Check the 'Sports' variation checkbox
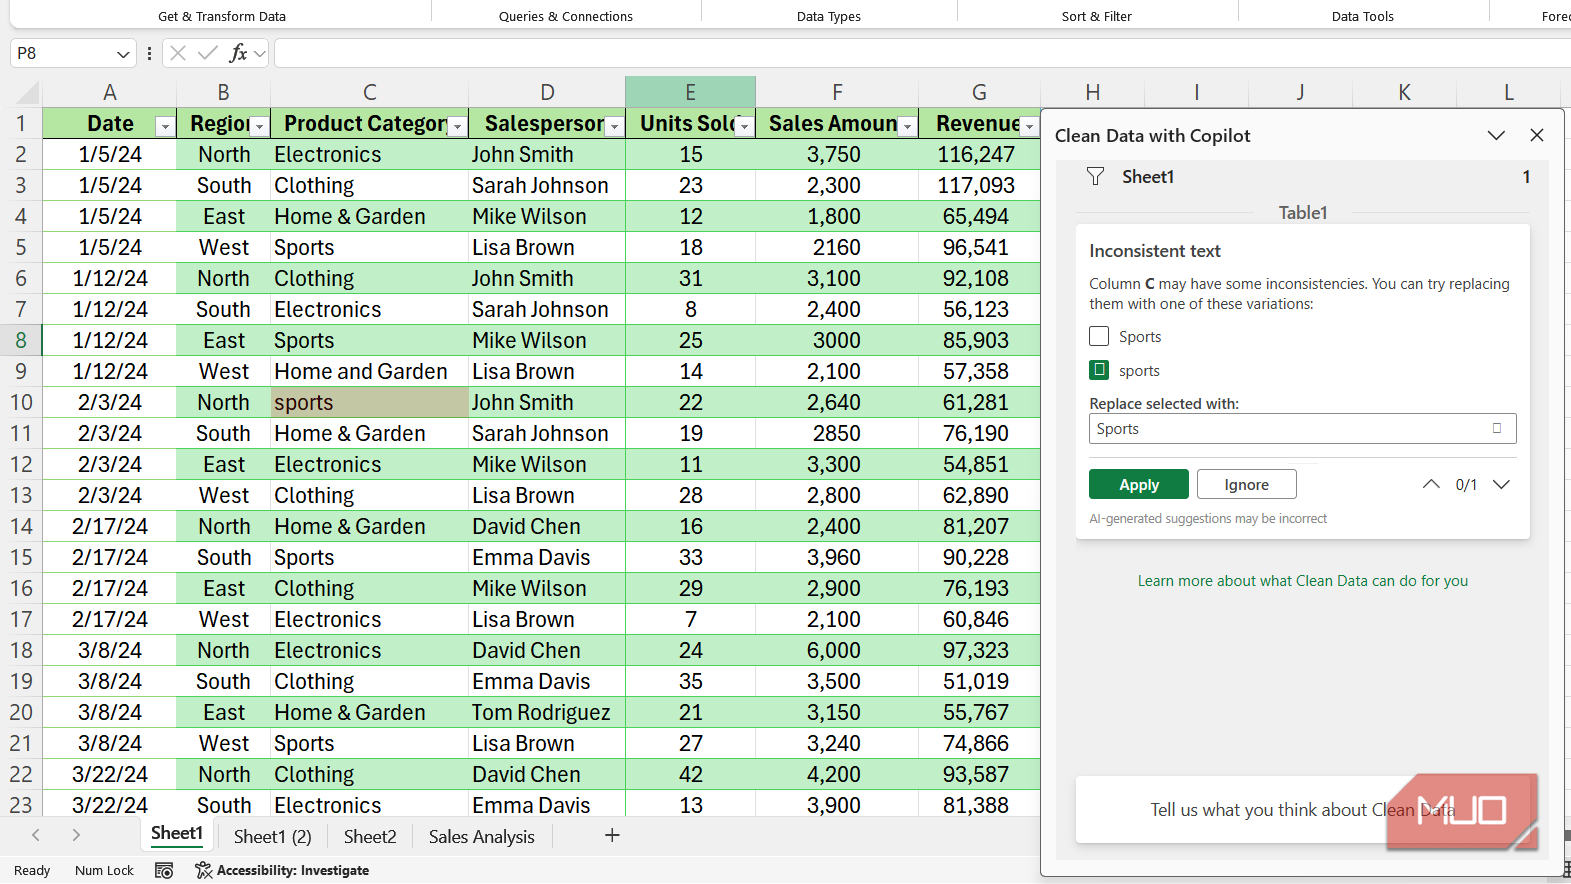Image resolution: width=1571 pixels, height=884 pixels. tap(1099, 336)
